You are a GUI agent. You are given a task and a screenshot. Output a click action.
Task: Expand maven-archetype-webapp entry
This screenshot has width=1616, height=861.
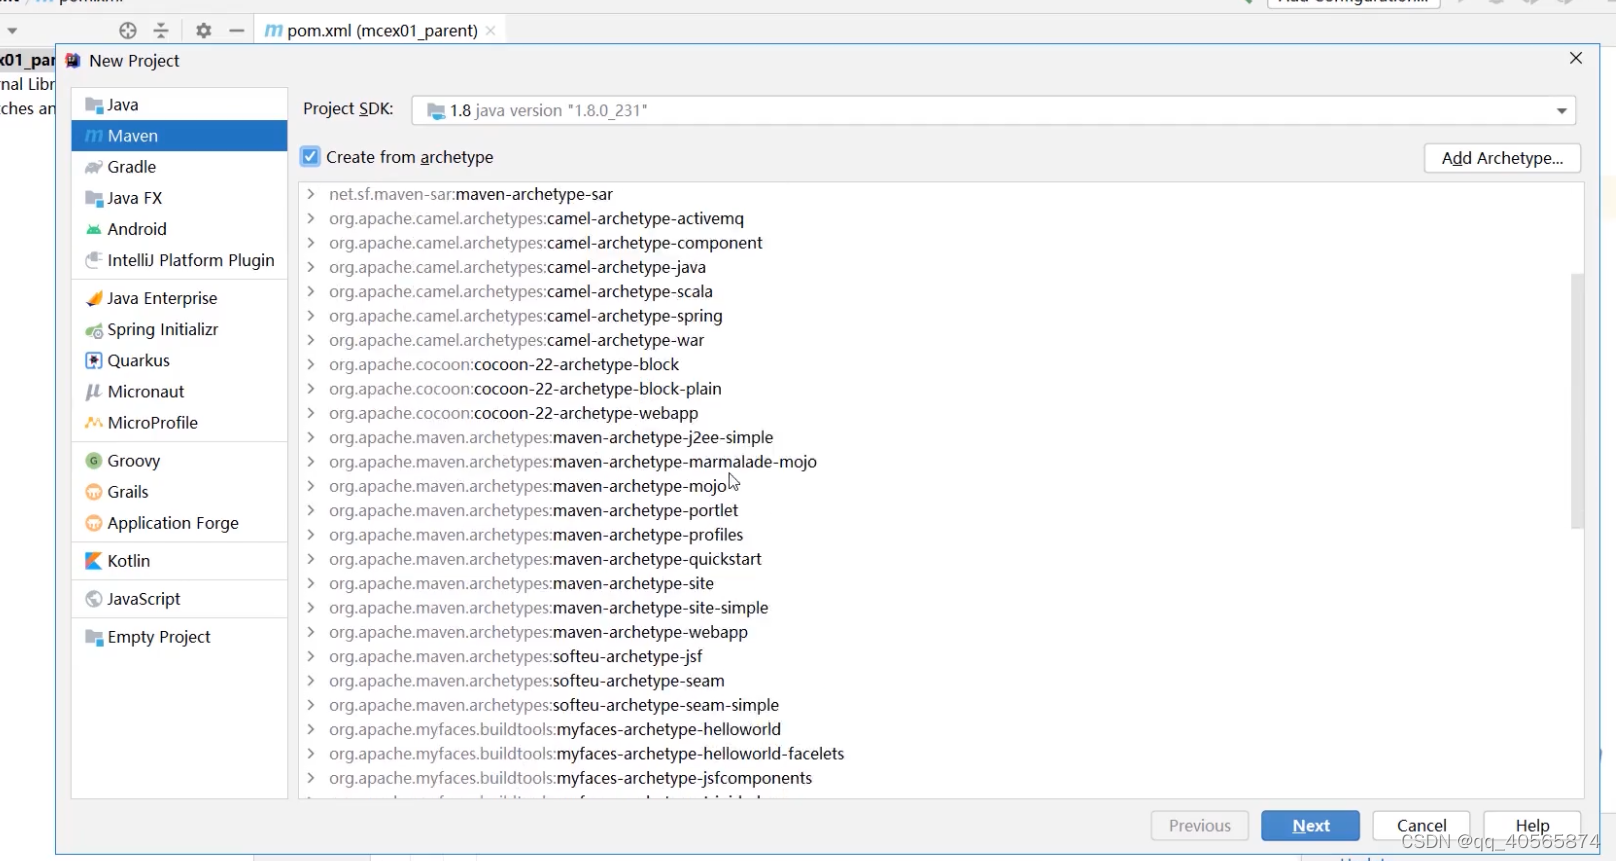click(x=311, y=632)
